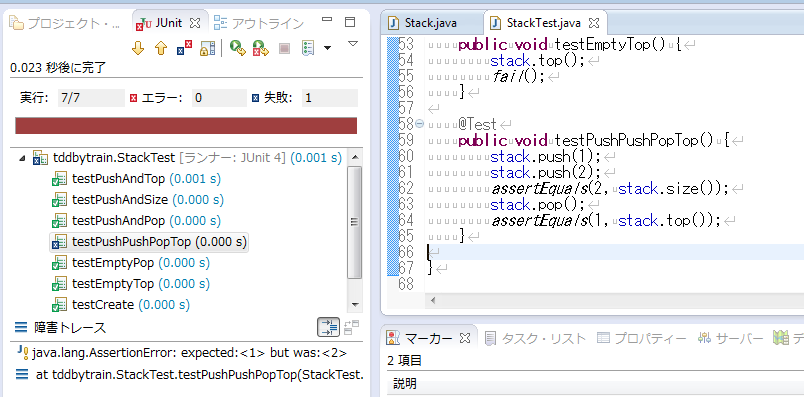
Task: Select AssertionError expected but was line
Action: pyautogui.click(x=182, y=353)
